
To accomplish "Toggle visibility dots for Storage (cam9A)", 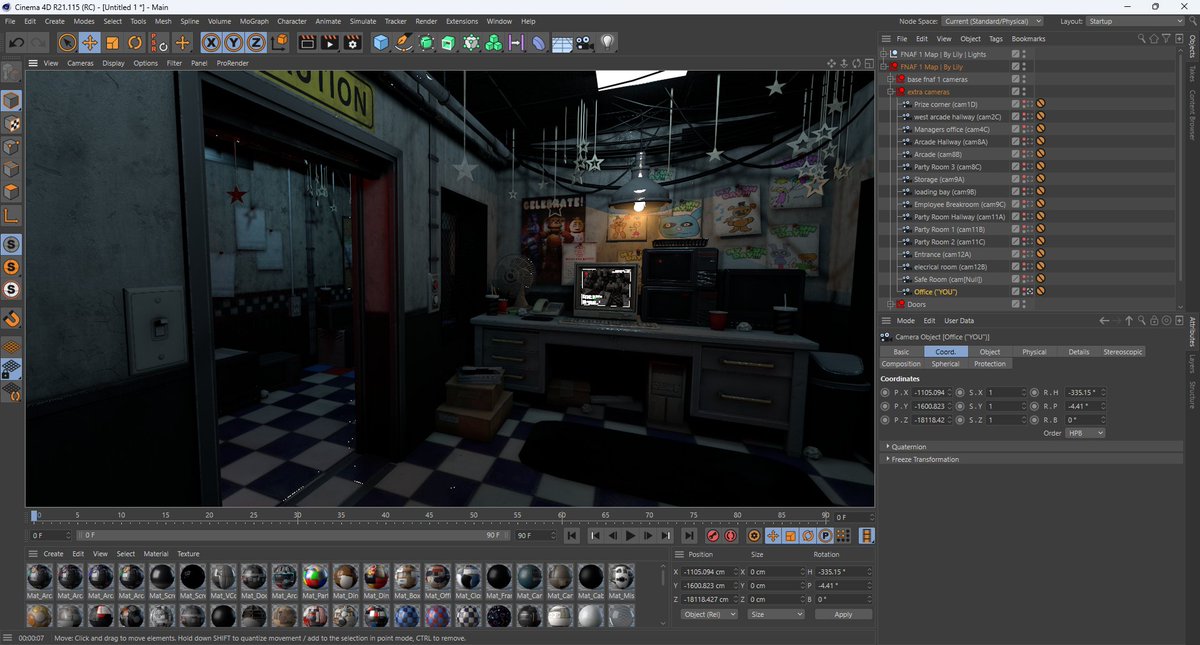I will tap(1025, 179).
